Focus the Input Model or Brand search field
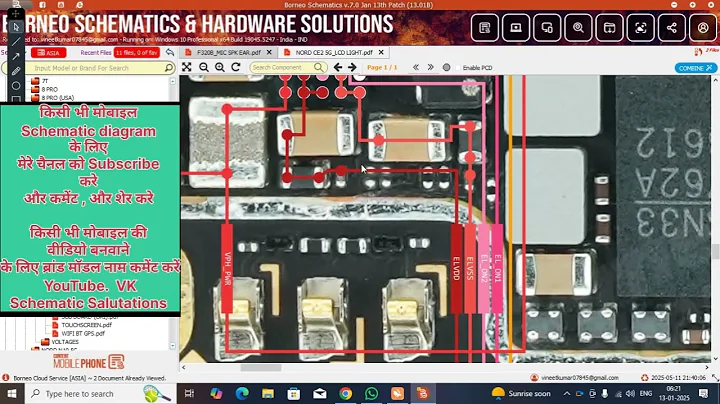The height and width of the screenshot is (404, 720). tap(89, 68)
